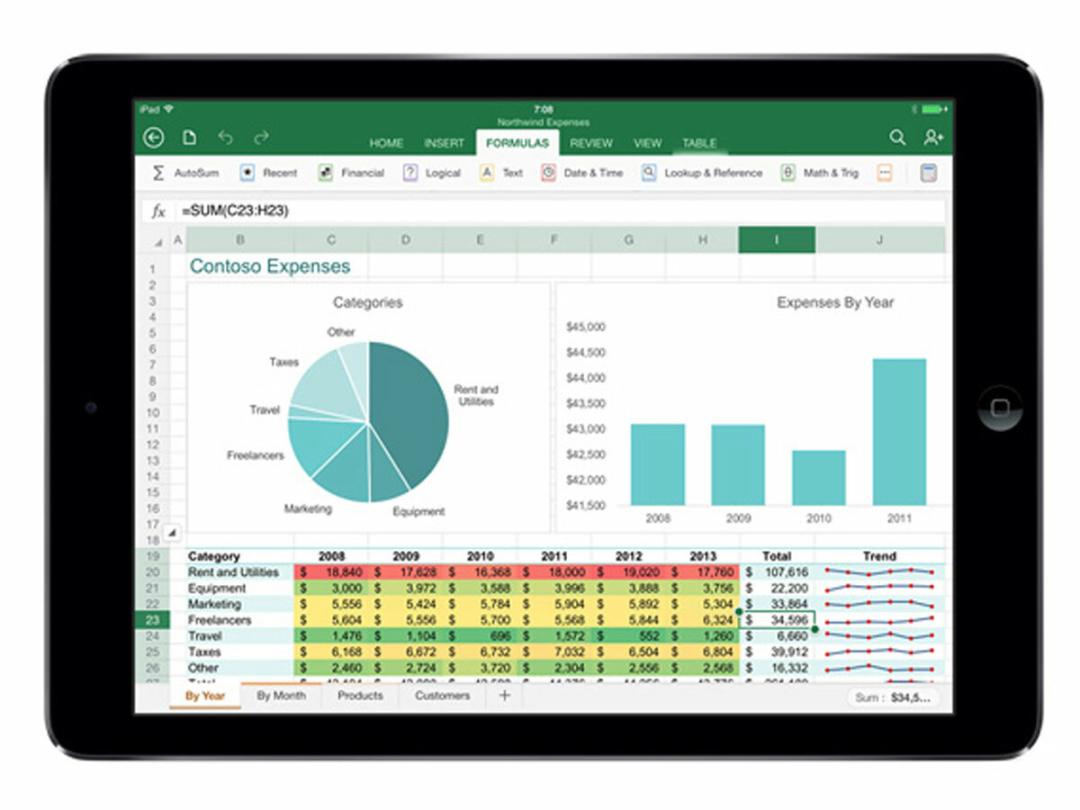Tap the Share add-person icon

(x=933, y=138)
